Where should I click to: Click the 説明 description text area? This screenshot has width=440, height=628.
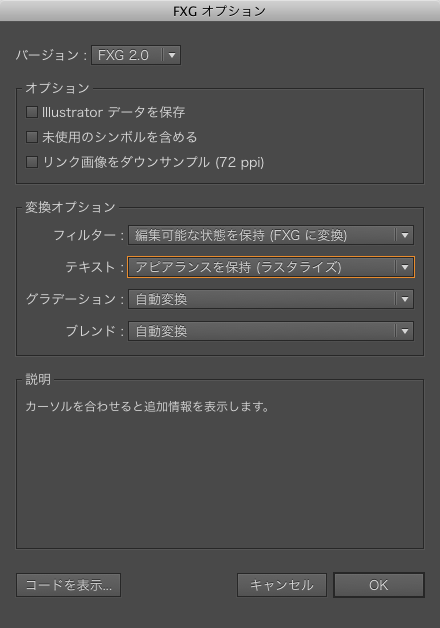pyautogui.click(x=220, y=464)
